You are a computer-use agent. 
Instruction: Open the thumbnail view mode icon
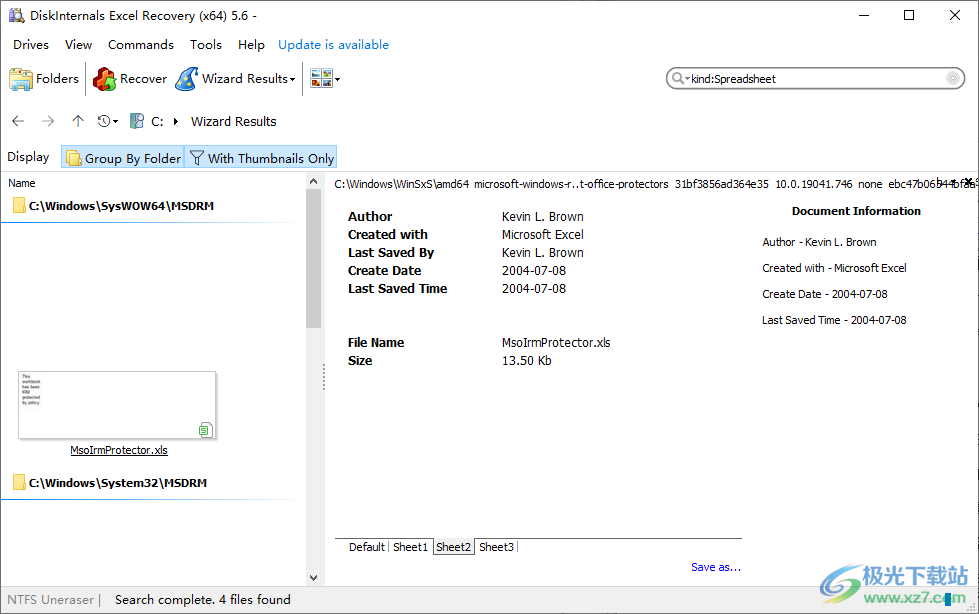[x=321, y=79]
